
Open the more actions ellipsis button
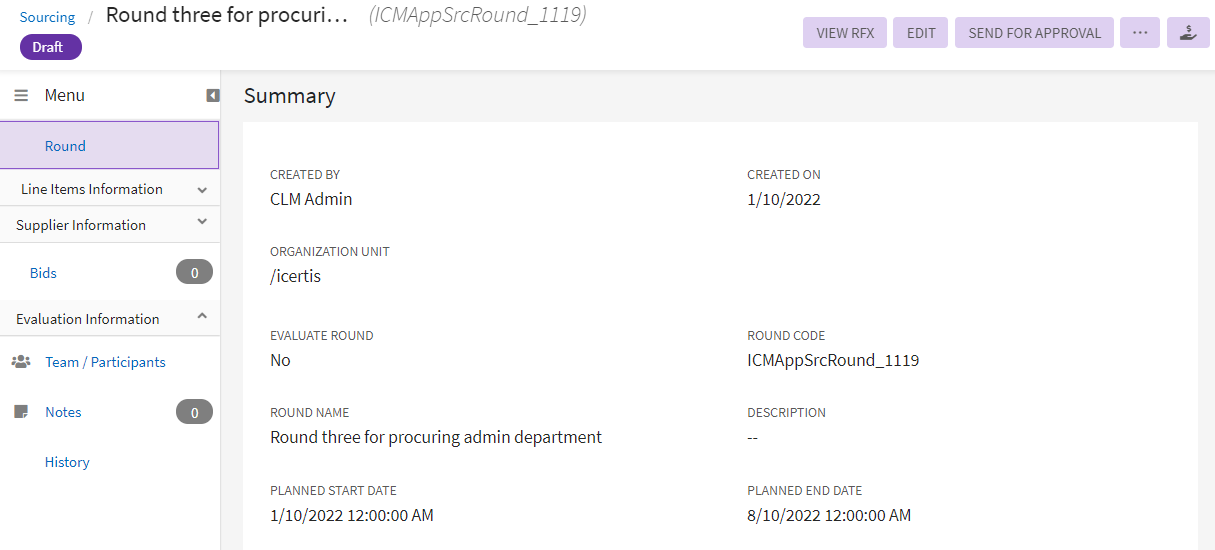pyautogui.click(x=1140, y=33)
